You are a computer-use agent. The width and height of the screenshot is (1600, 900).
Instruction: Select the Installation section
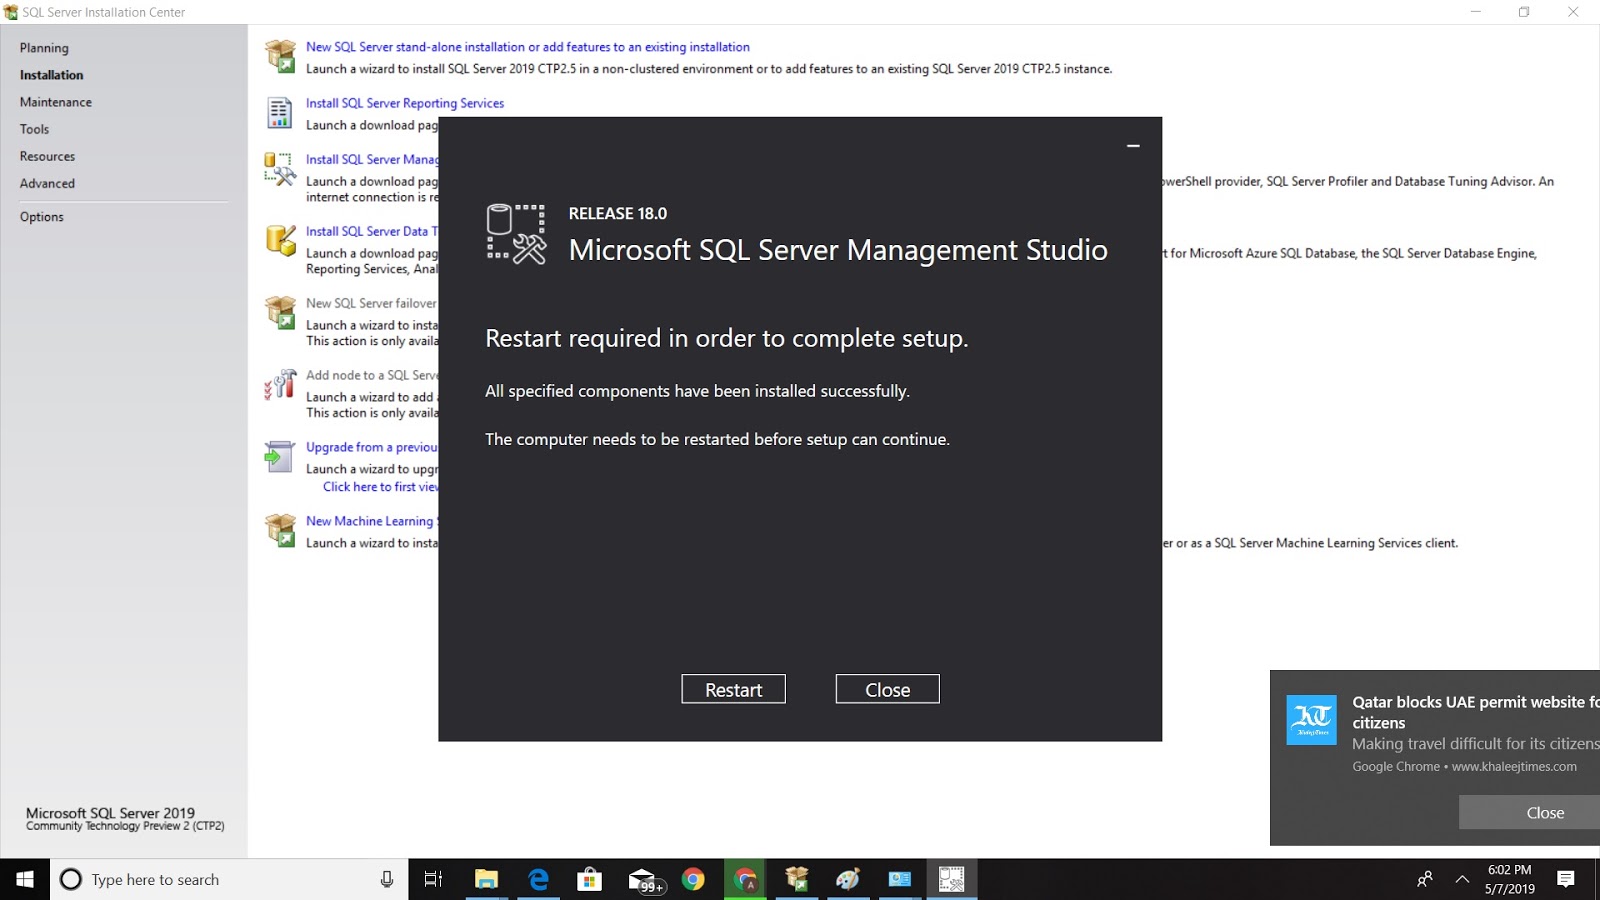(52, 75)
